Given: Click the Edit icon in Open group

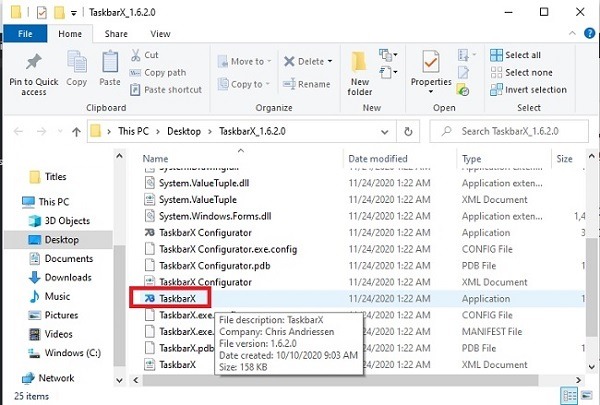Looking at the screenshot, I should (x=463, y=72).
